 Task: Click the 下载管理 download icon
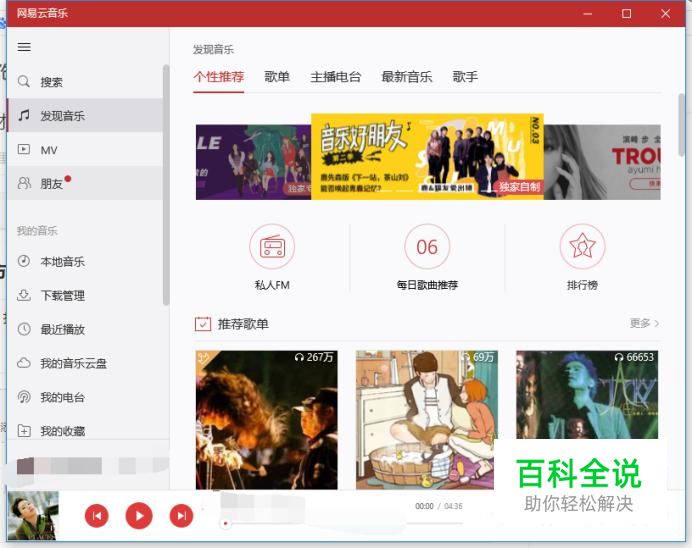tap(24, 295)
